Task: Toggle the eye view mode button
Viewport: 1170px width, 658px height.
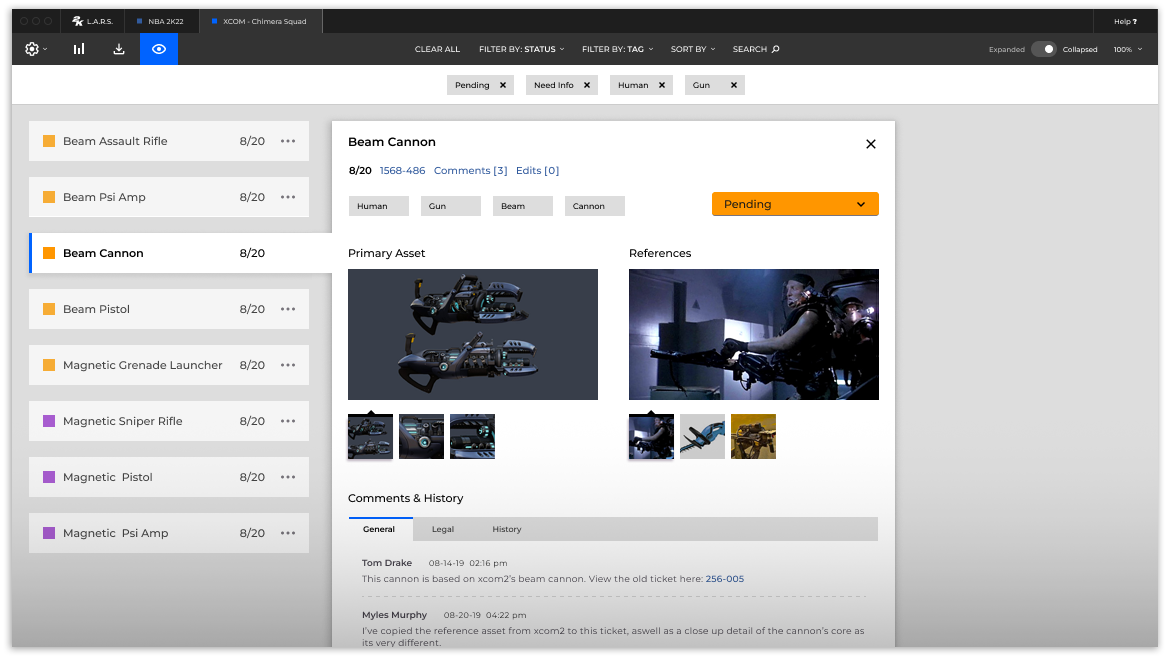Action: point(159,49)
